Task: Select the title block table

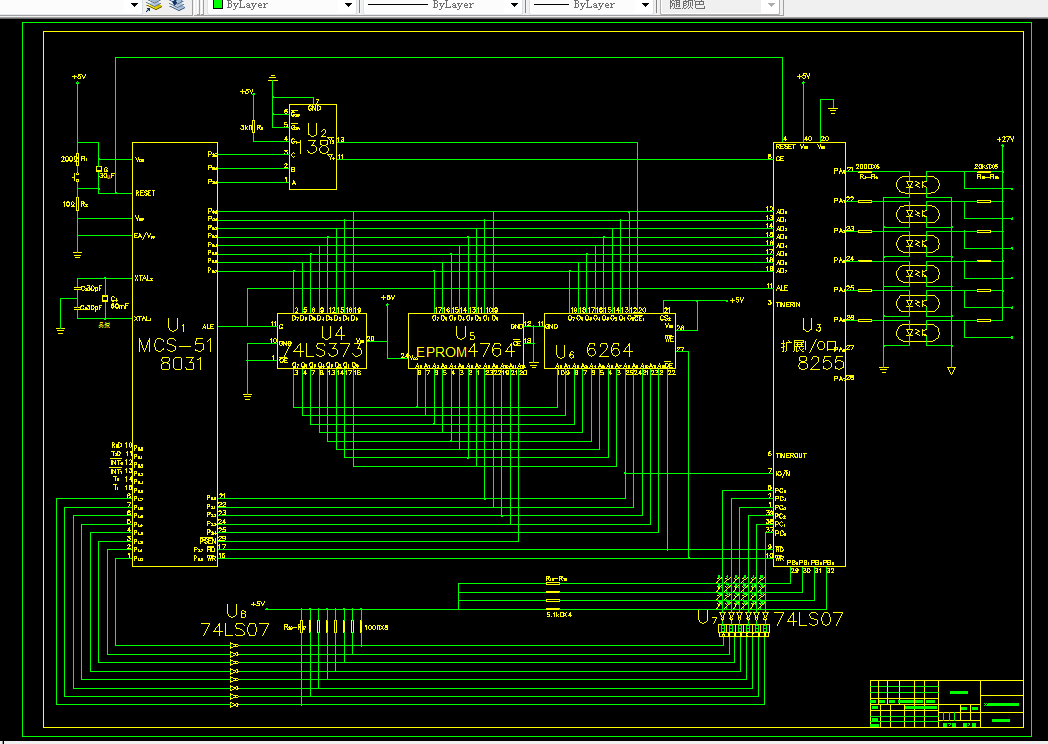Action: [946, 704]
